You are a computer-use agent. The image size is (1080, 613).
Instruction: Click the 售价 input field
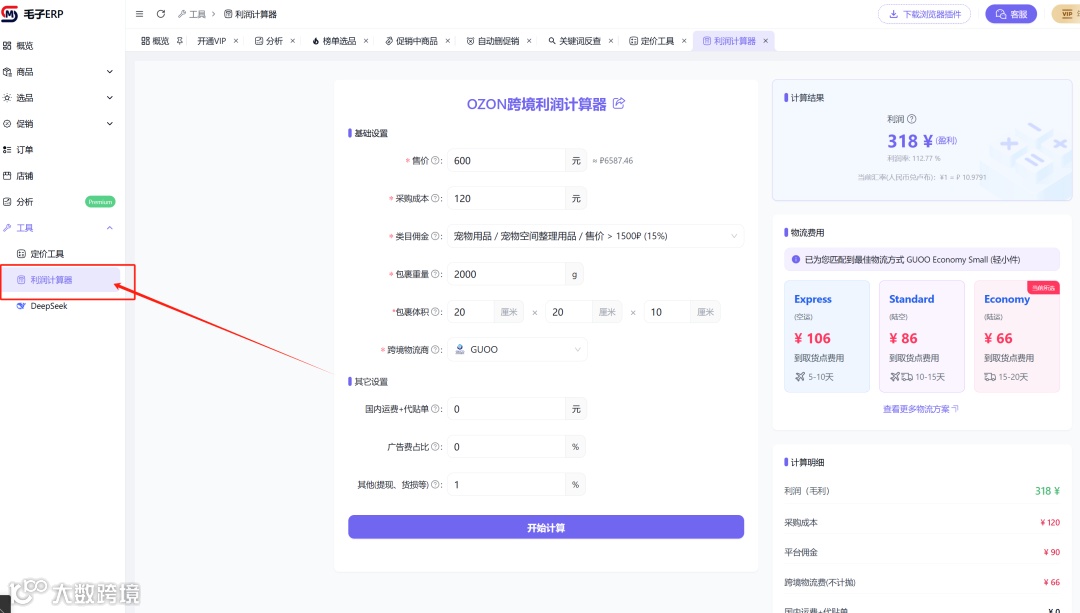pos(506,160)
